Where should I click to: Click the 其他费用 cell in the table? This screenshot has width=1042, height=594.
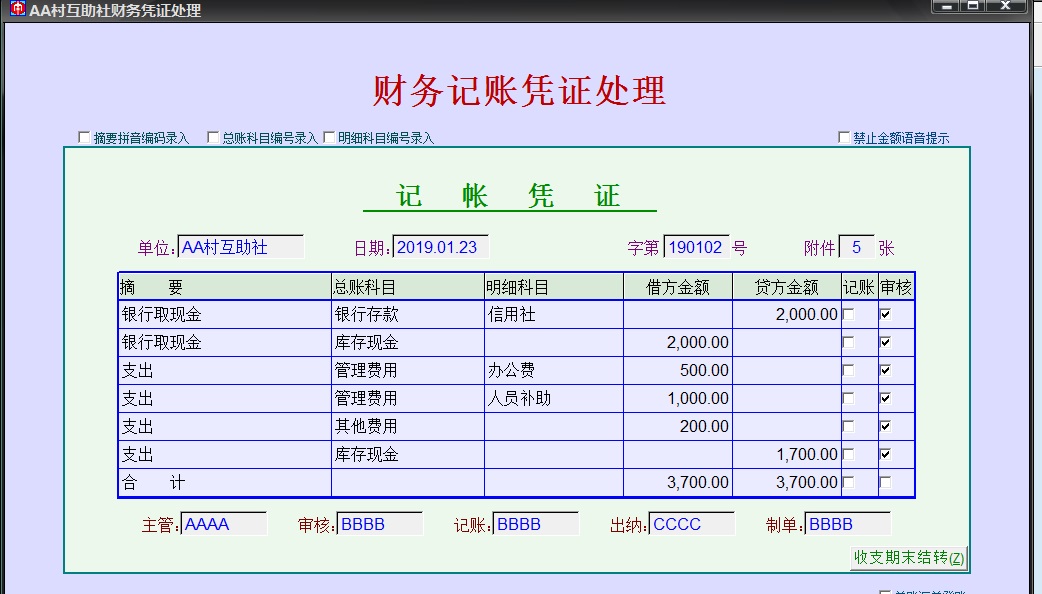(x=407, y=427)
